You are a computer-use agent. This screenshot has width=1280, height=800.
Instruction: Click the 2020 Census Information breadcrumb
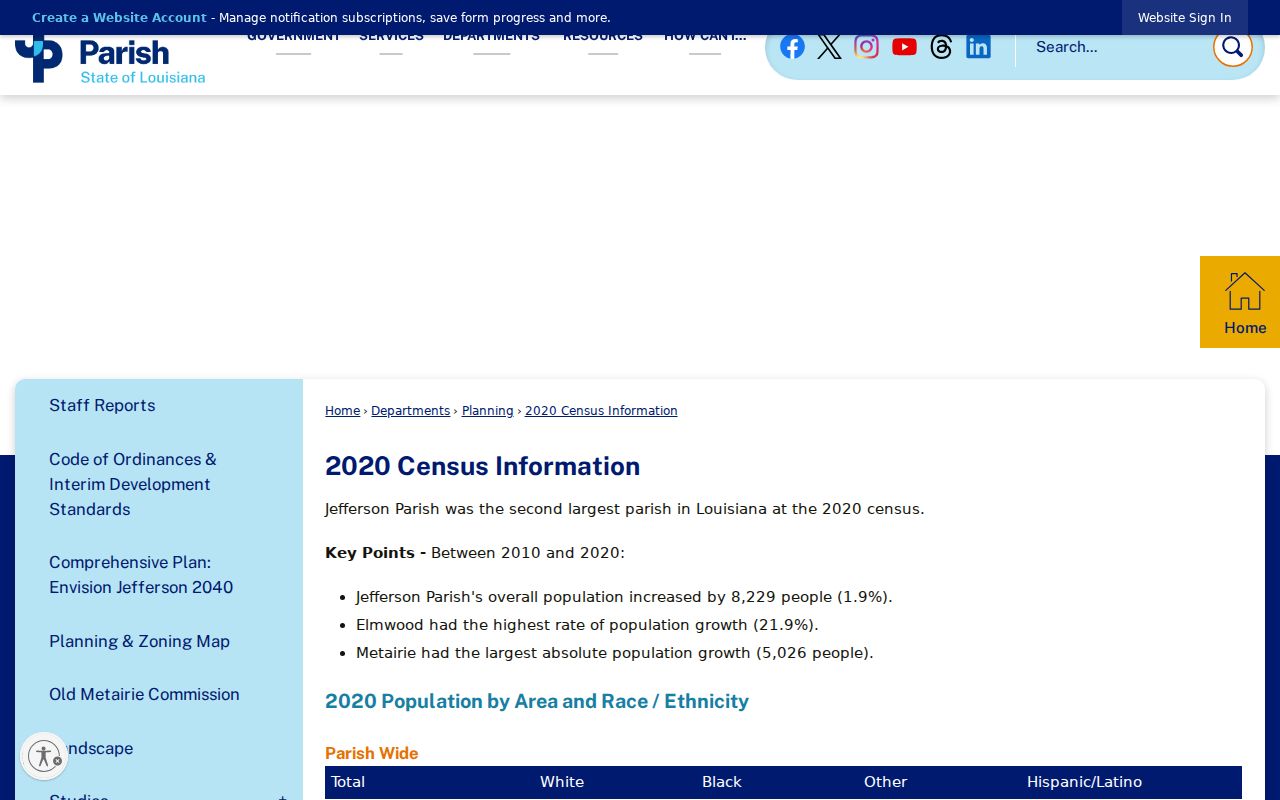click(601, 411)
